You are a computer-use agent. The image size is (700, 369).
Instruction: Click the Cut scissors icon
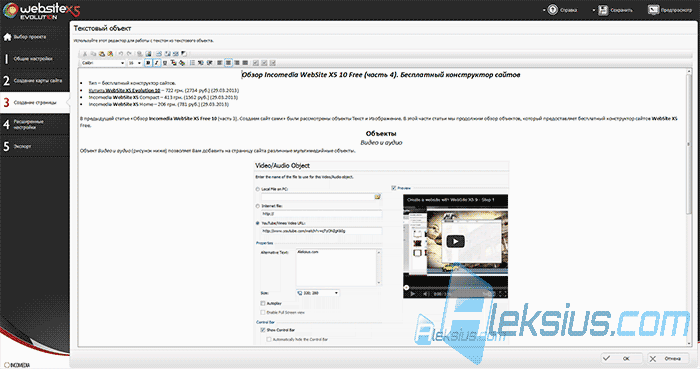tap(85, 54)
